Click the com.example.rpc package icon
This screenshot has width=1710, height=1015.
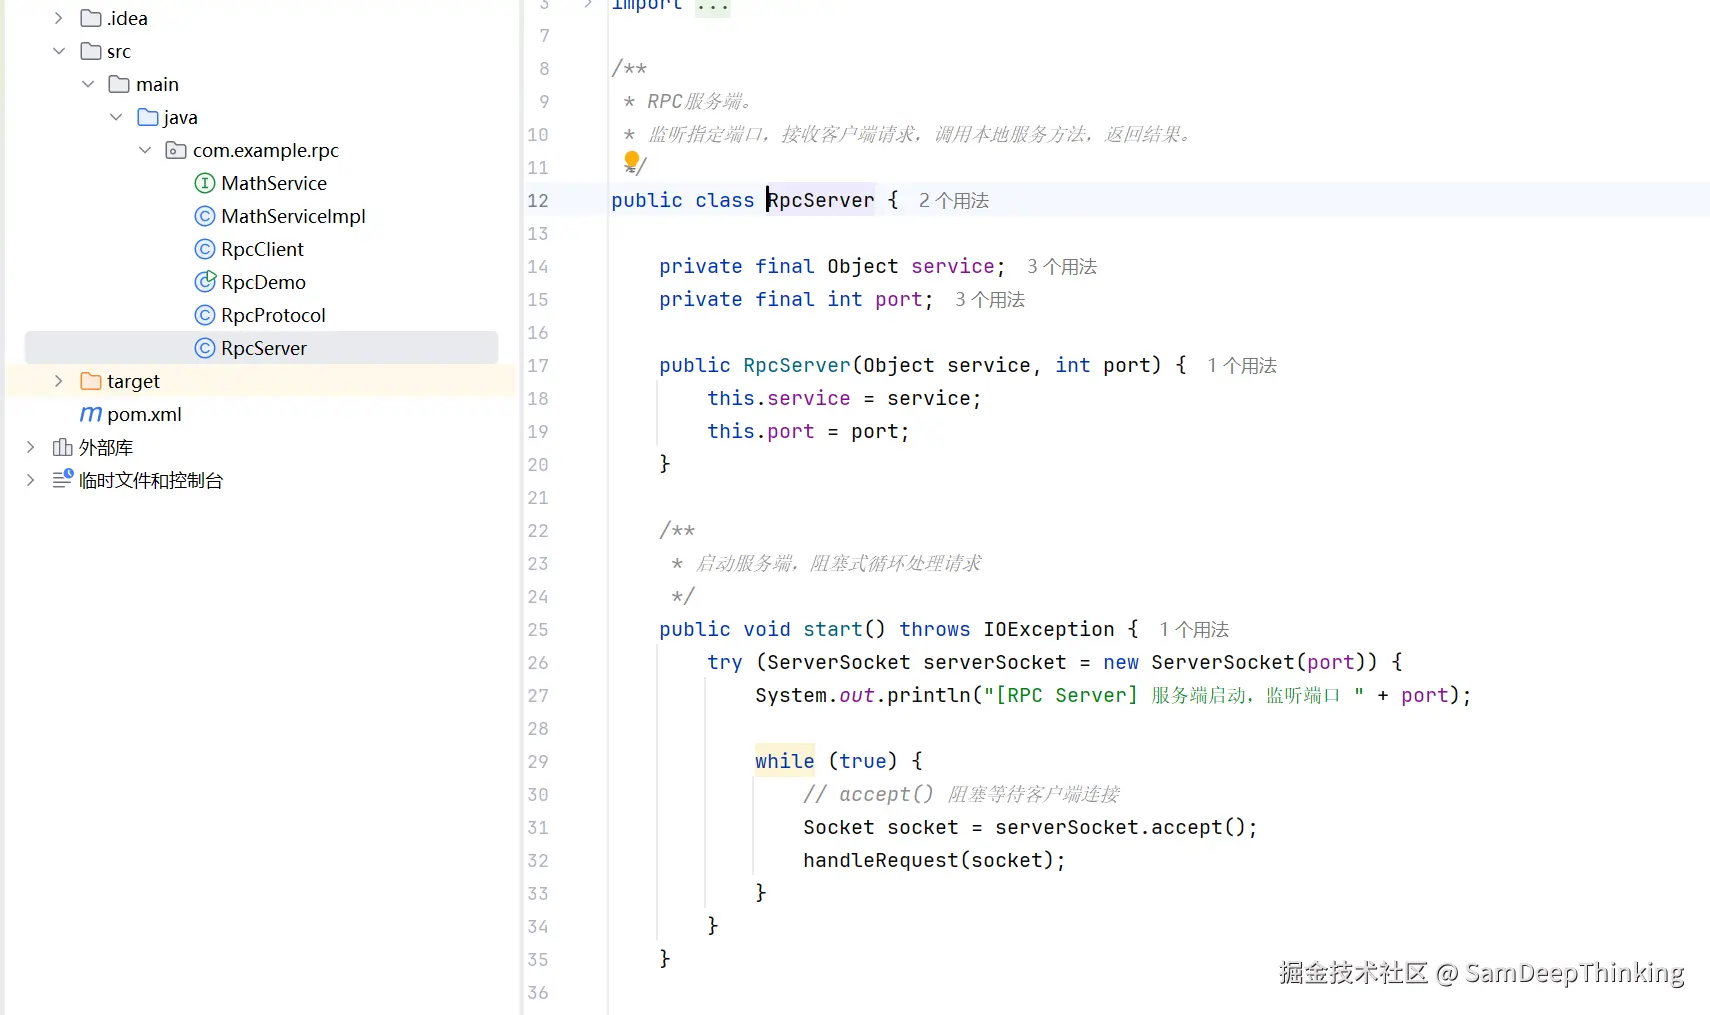(176, 150)
